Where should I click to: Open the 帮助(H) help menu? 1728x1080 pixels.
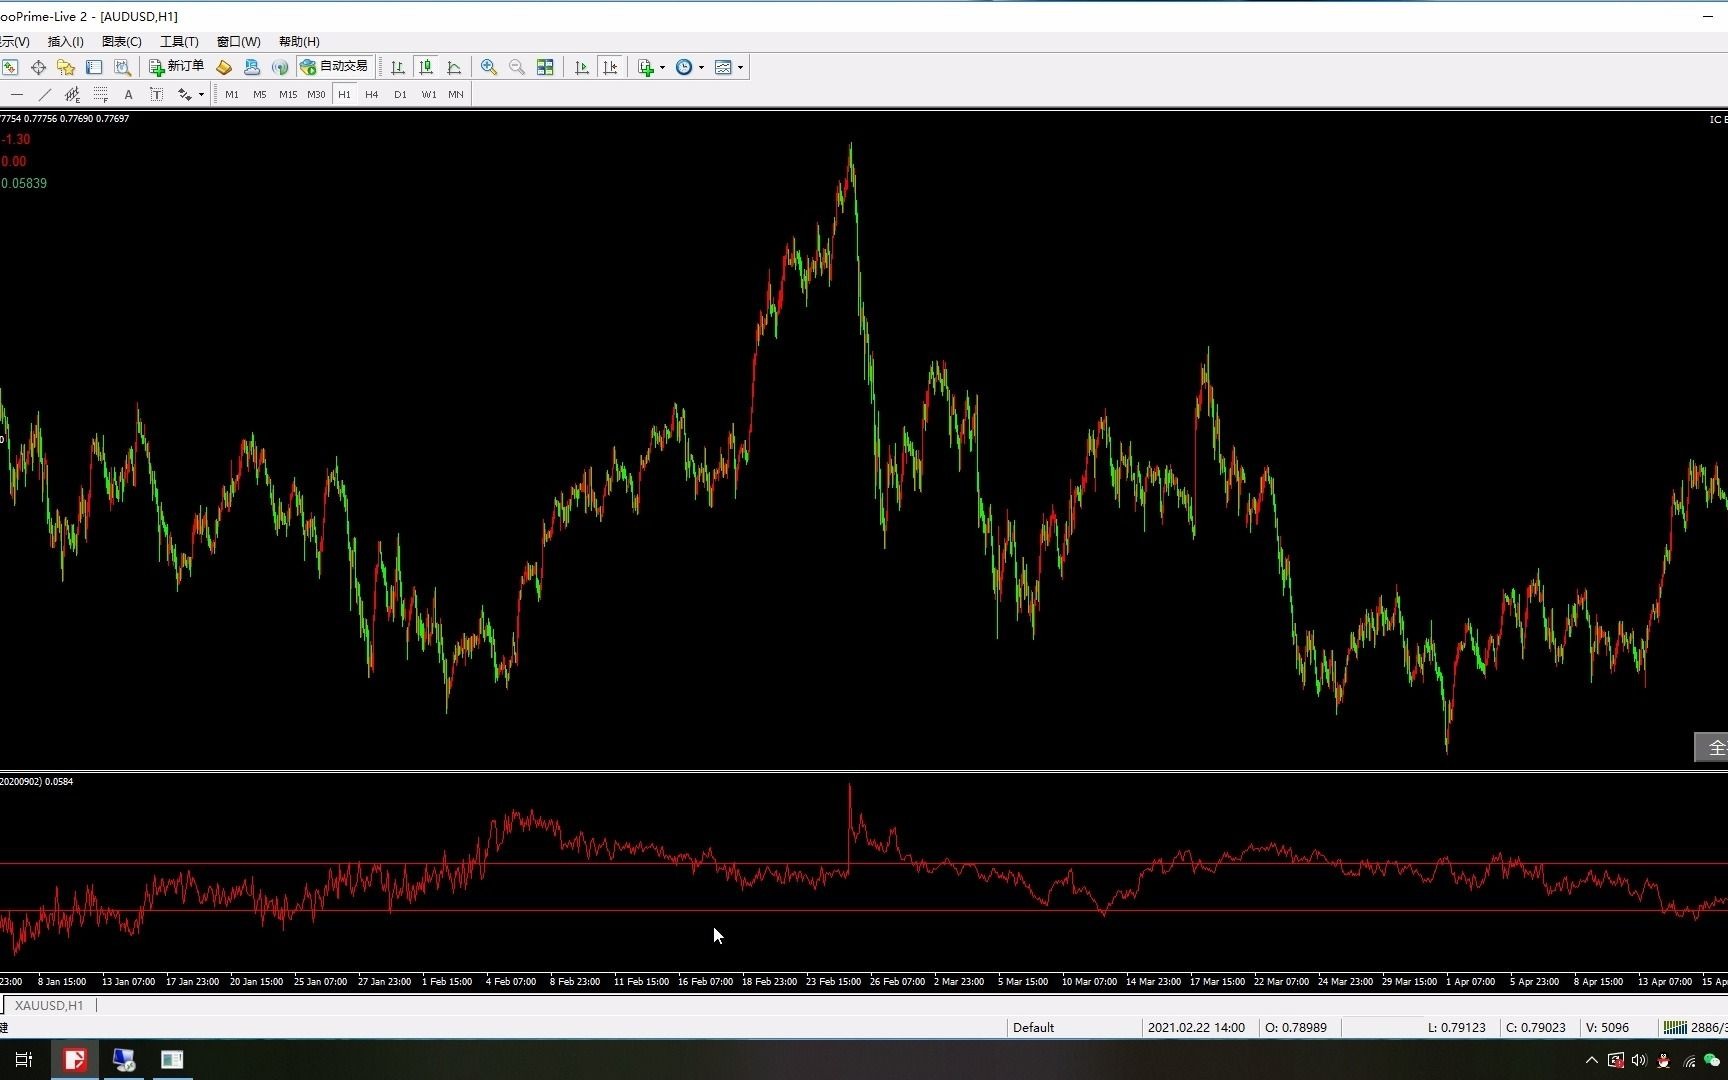(299, 41)
